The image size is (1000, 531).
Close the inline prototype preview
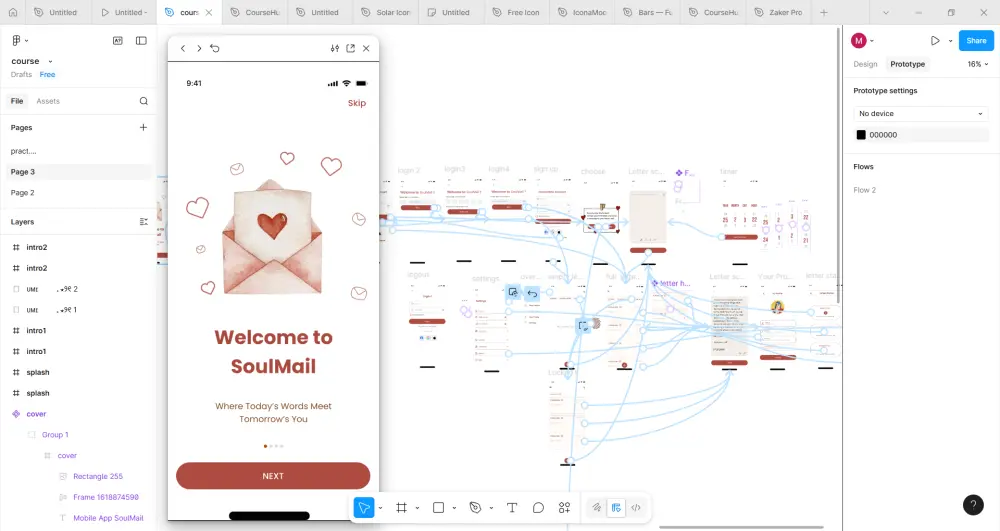coord(366,48)
